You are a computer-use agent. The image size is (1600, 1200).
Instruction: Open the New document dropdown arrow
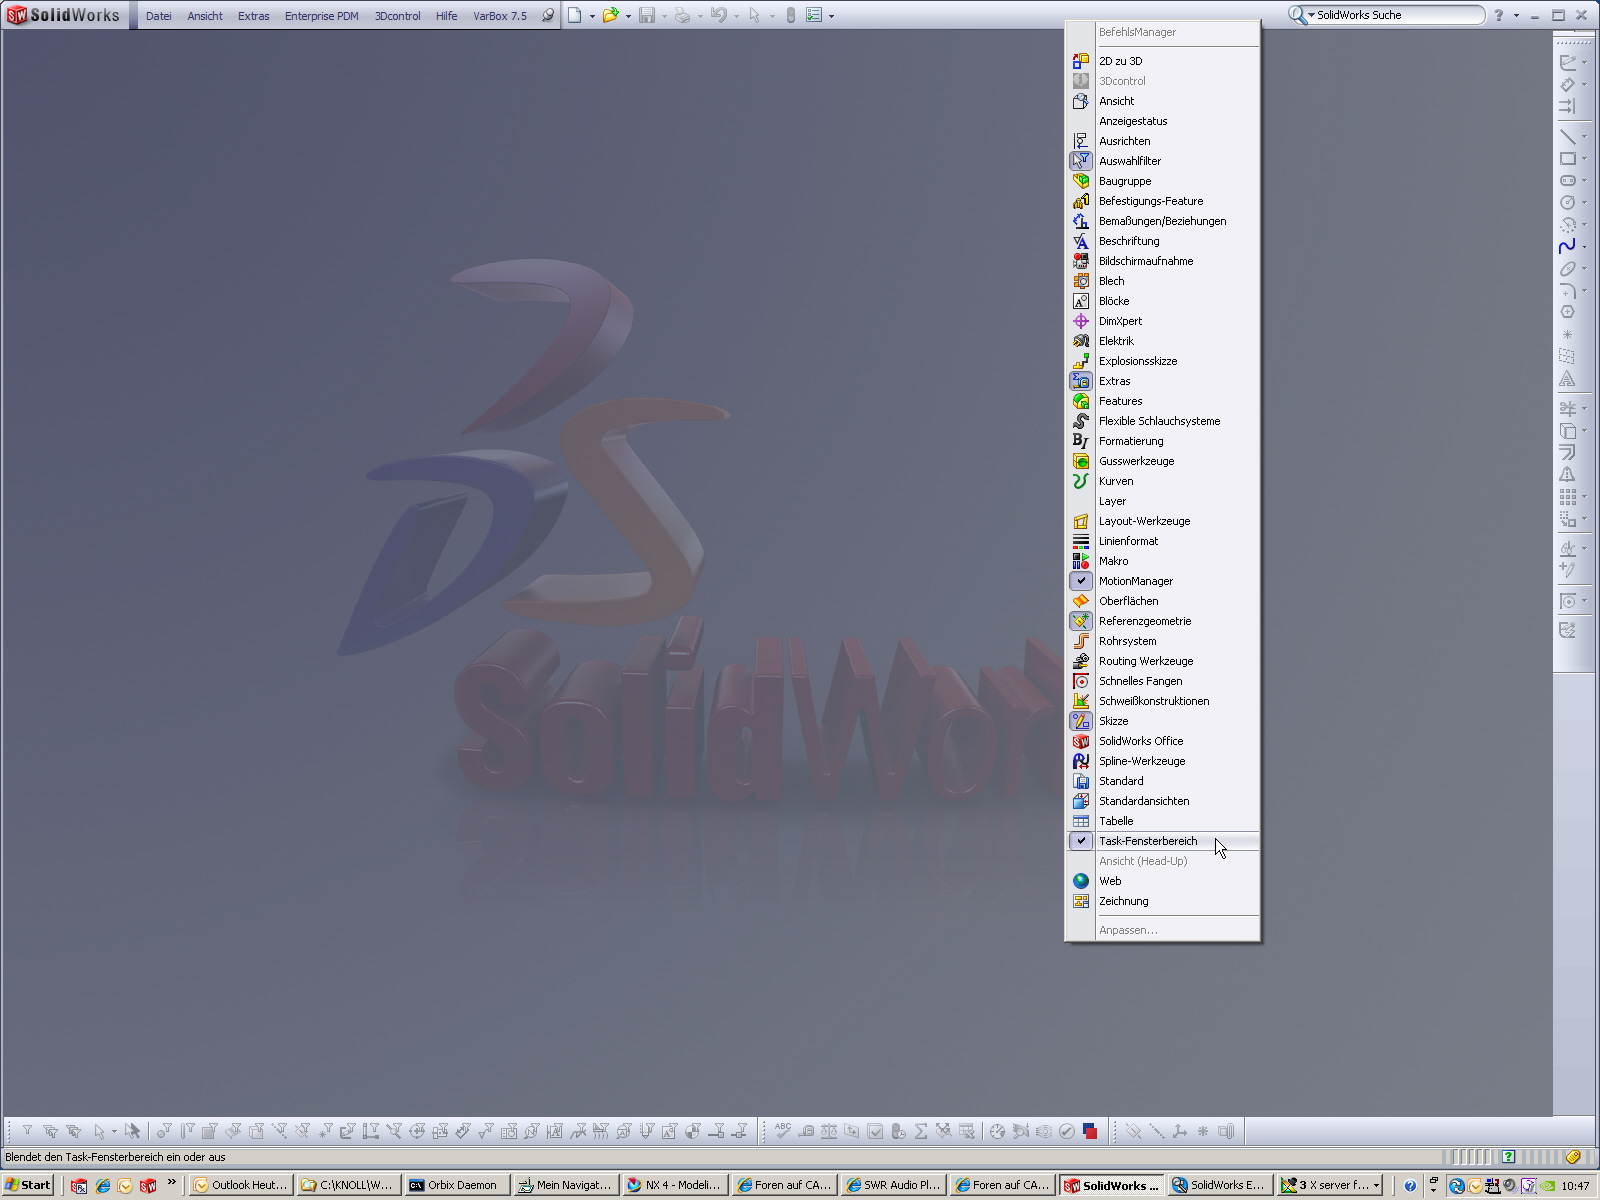click(x=592, y=16)
